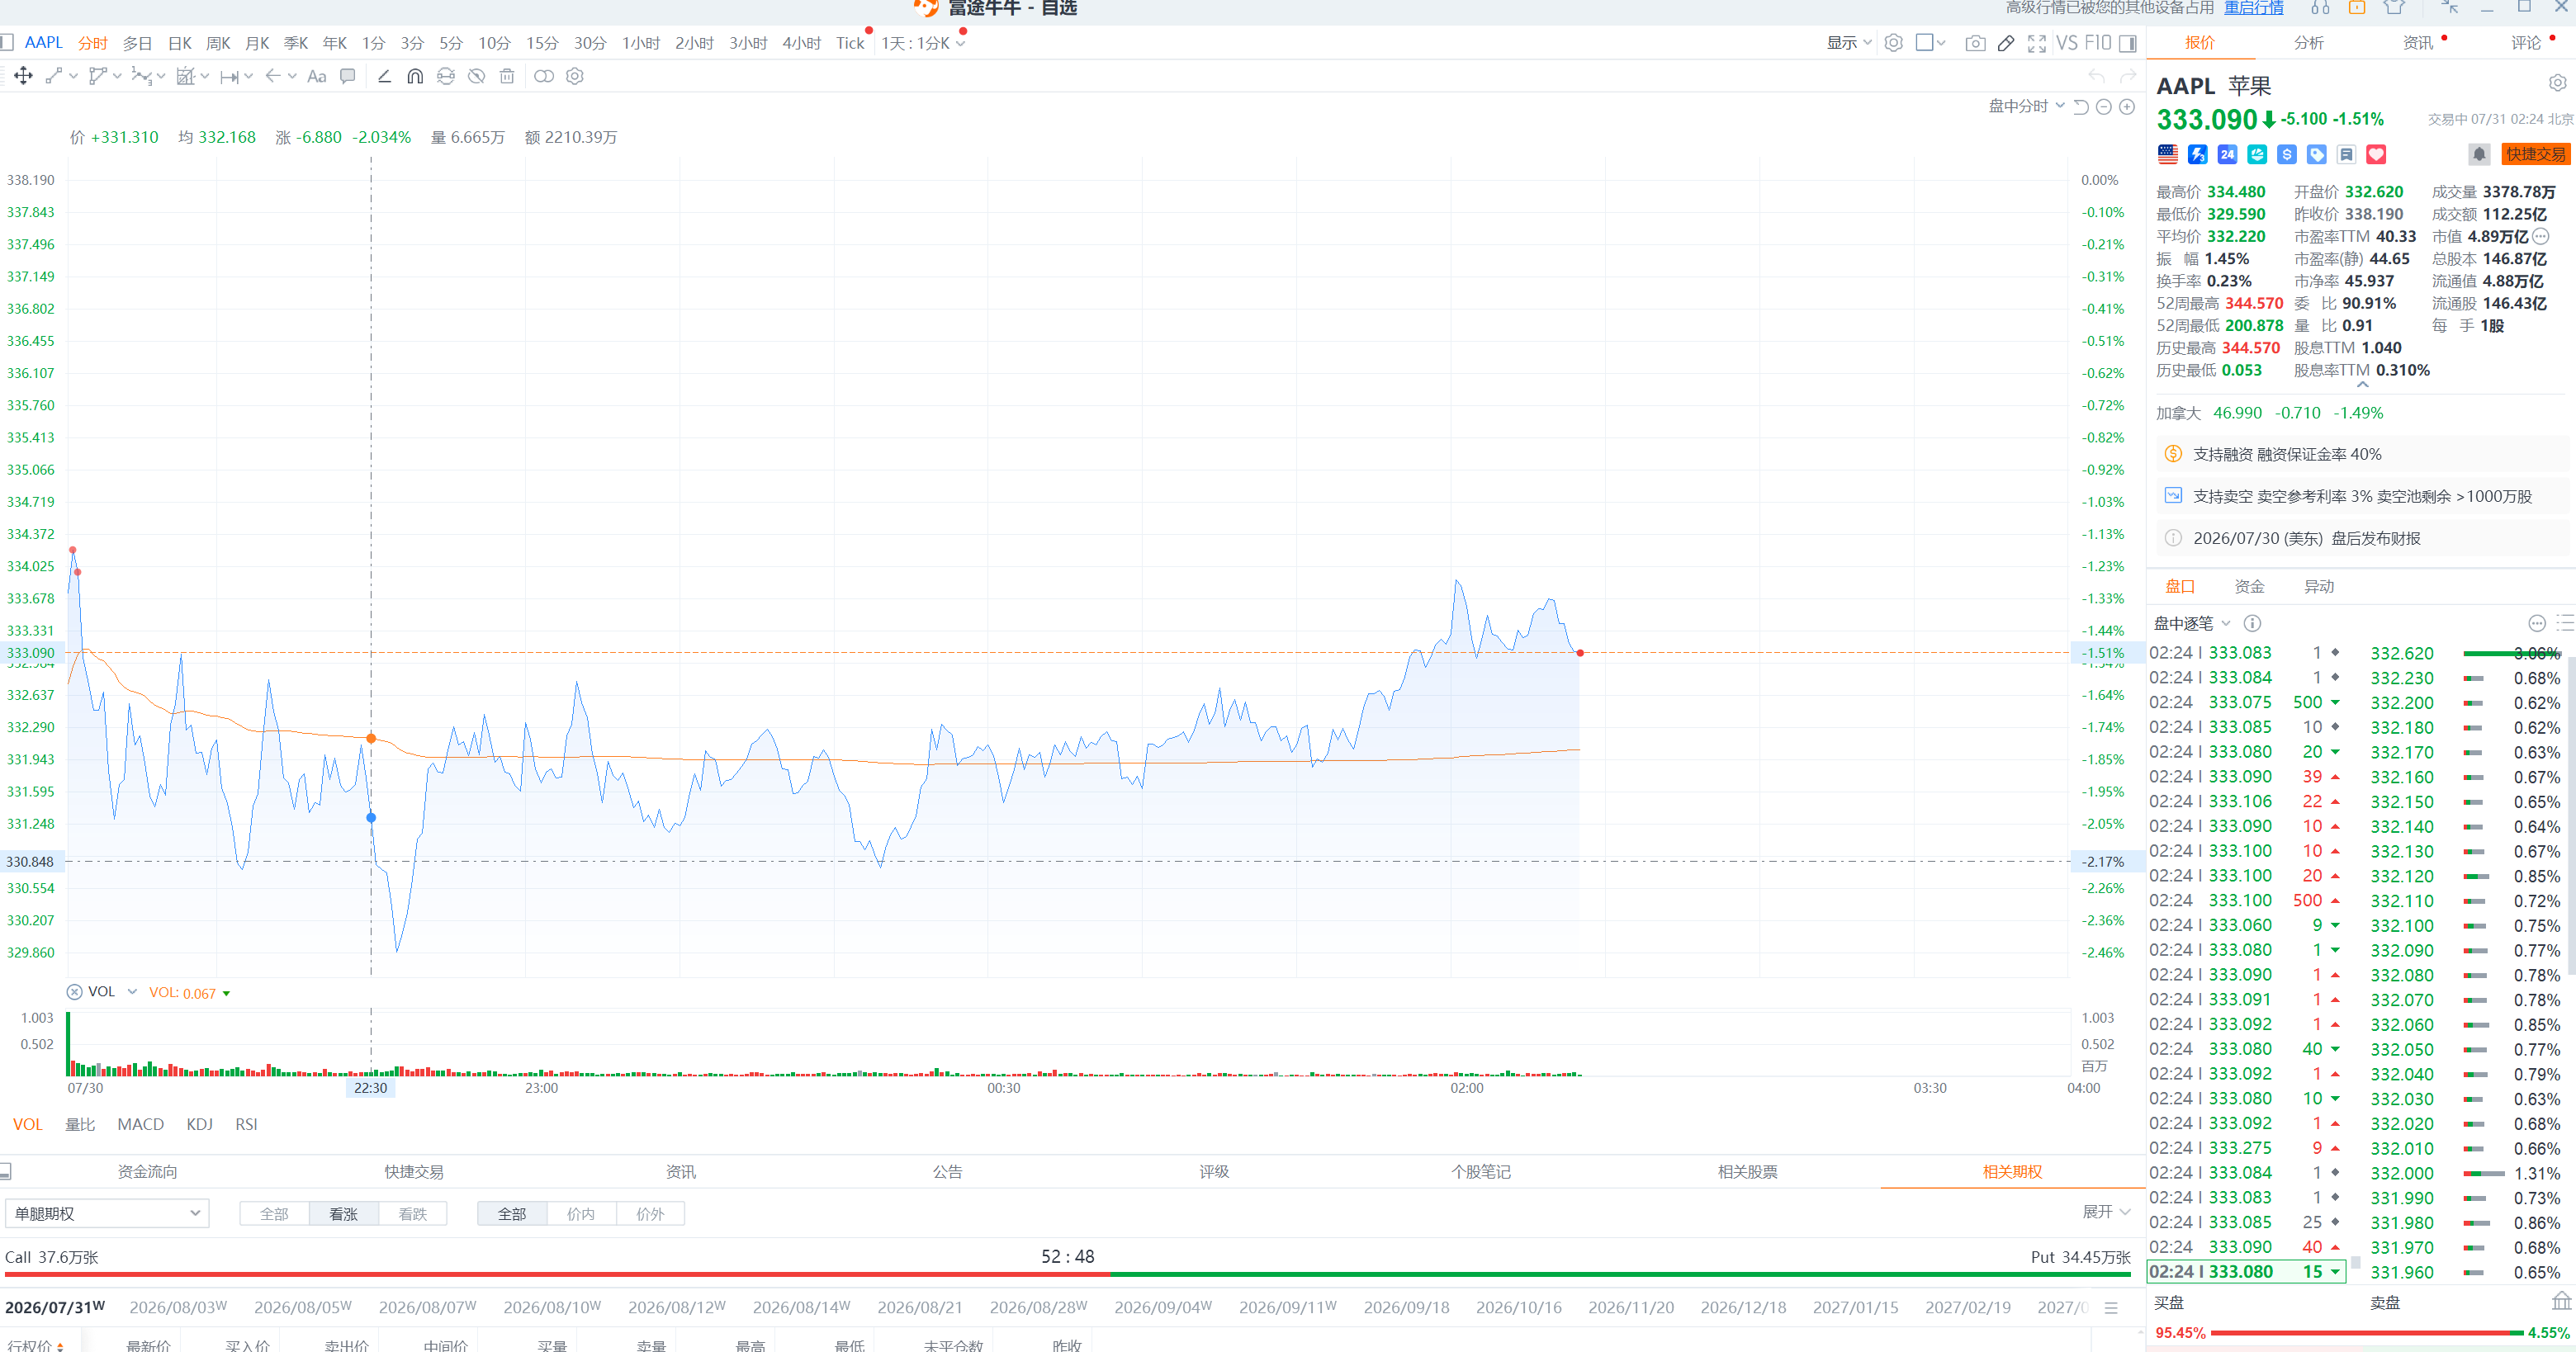Click the red heart favorite icon

(x=2376, y=154)
